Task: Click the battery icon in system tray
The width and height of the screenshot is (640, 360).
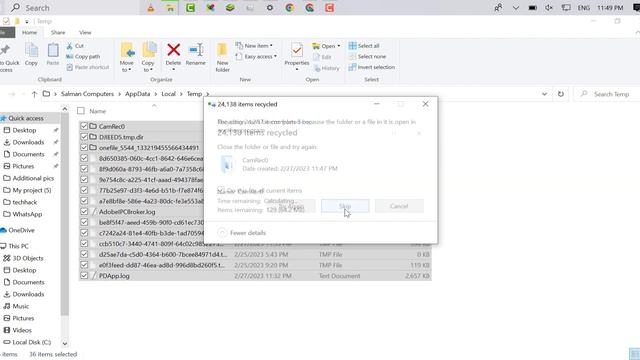Action: point(532,8)
